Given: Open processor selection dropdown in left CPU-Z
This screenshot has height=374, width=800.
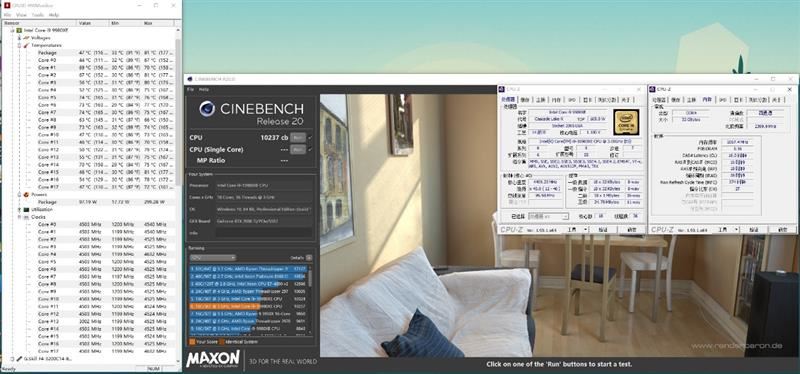Looking at the screenshot, I should coord(548,216).
